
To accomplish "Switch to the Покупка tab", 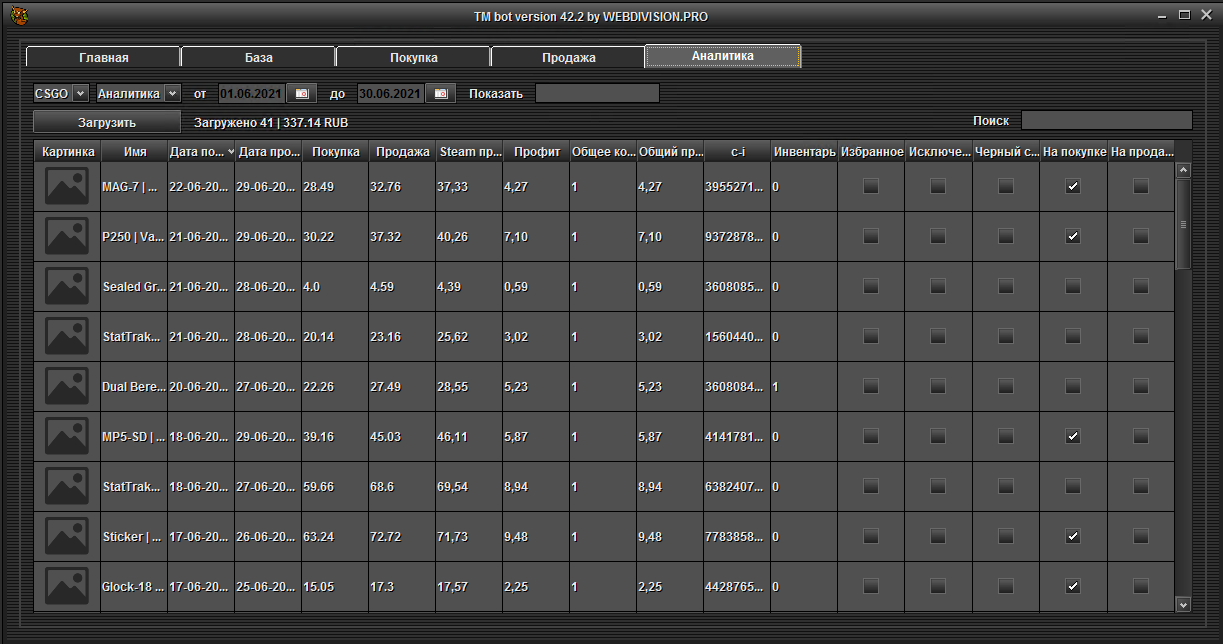I will [x=413, y=57].
